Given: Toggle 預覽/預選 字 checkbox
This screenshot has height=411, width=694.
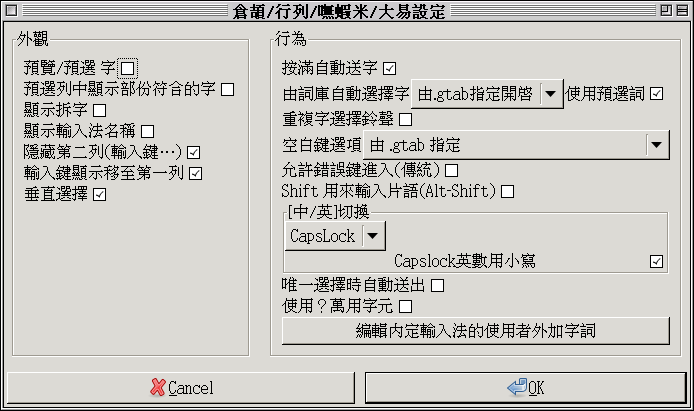Looking at the screenshot, I should 127,69.
